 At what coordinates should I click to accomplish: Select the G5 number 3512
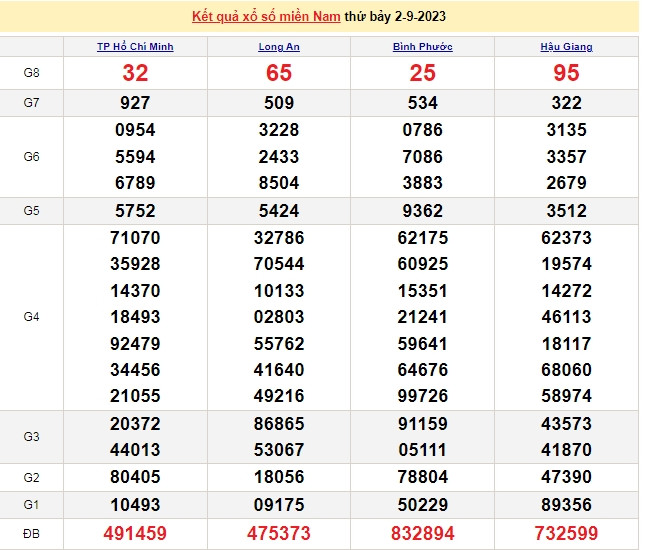(566, 211)
